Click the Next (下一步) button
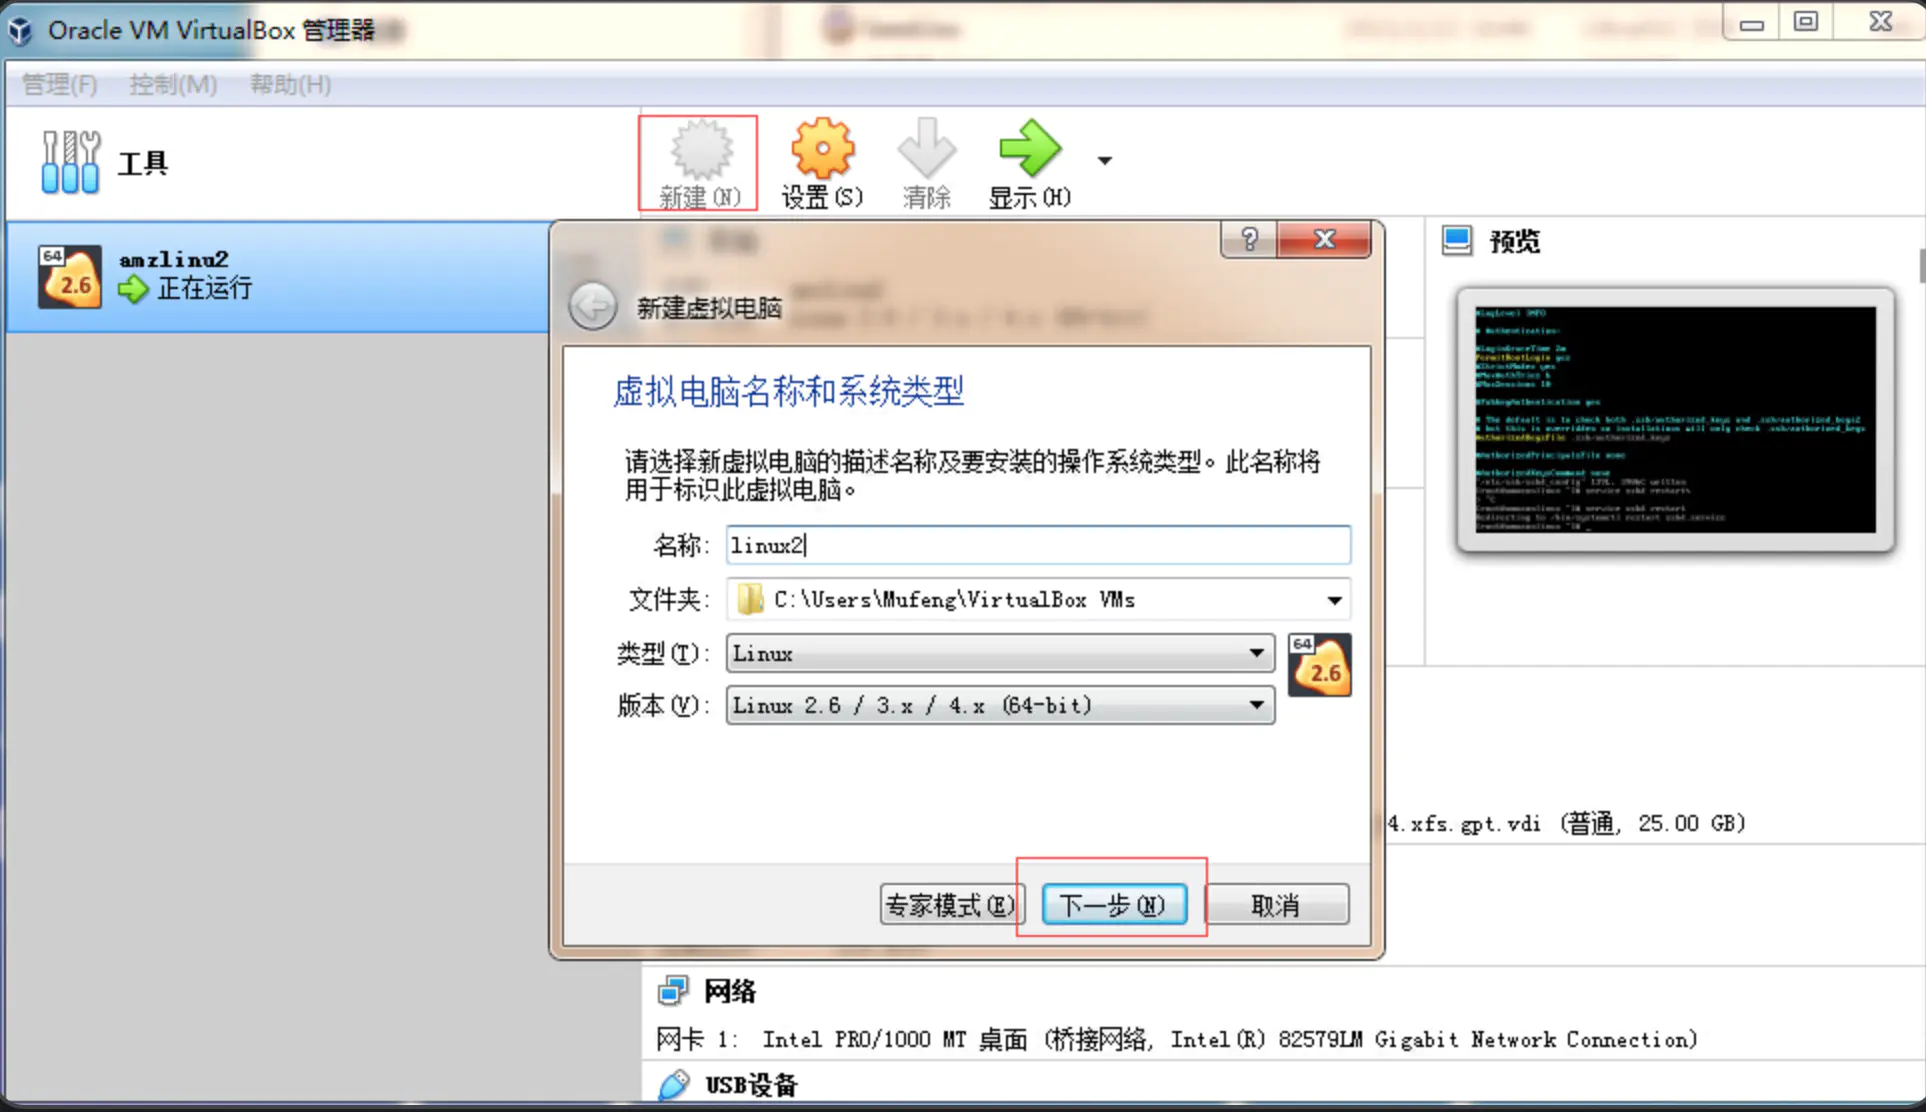Image resolution: width=1926 pixels, height=1112 pixels. coord(1113,905)
